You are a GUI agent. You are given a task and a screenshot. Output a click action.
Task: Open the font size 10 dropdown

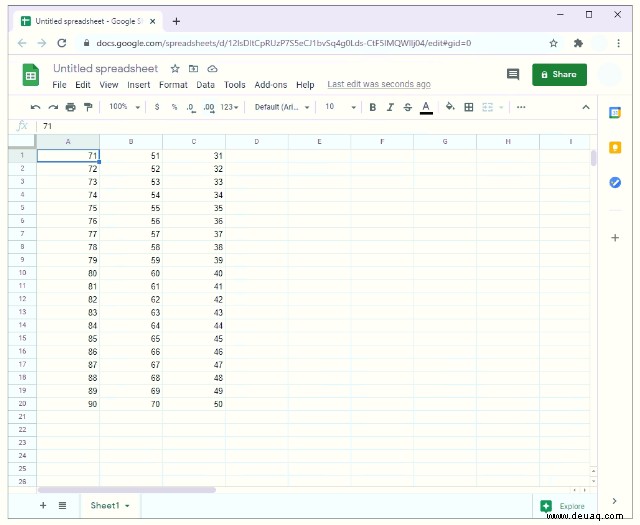coord(340,107)
